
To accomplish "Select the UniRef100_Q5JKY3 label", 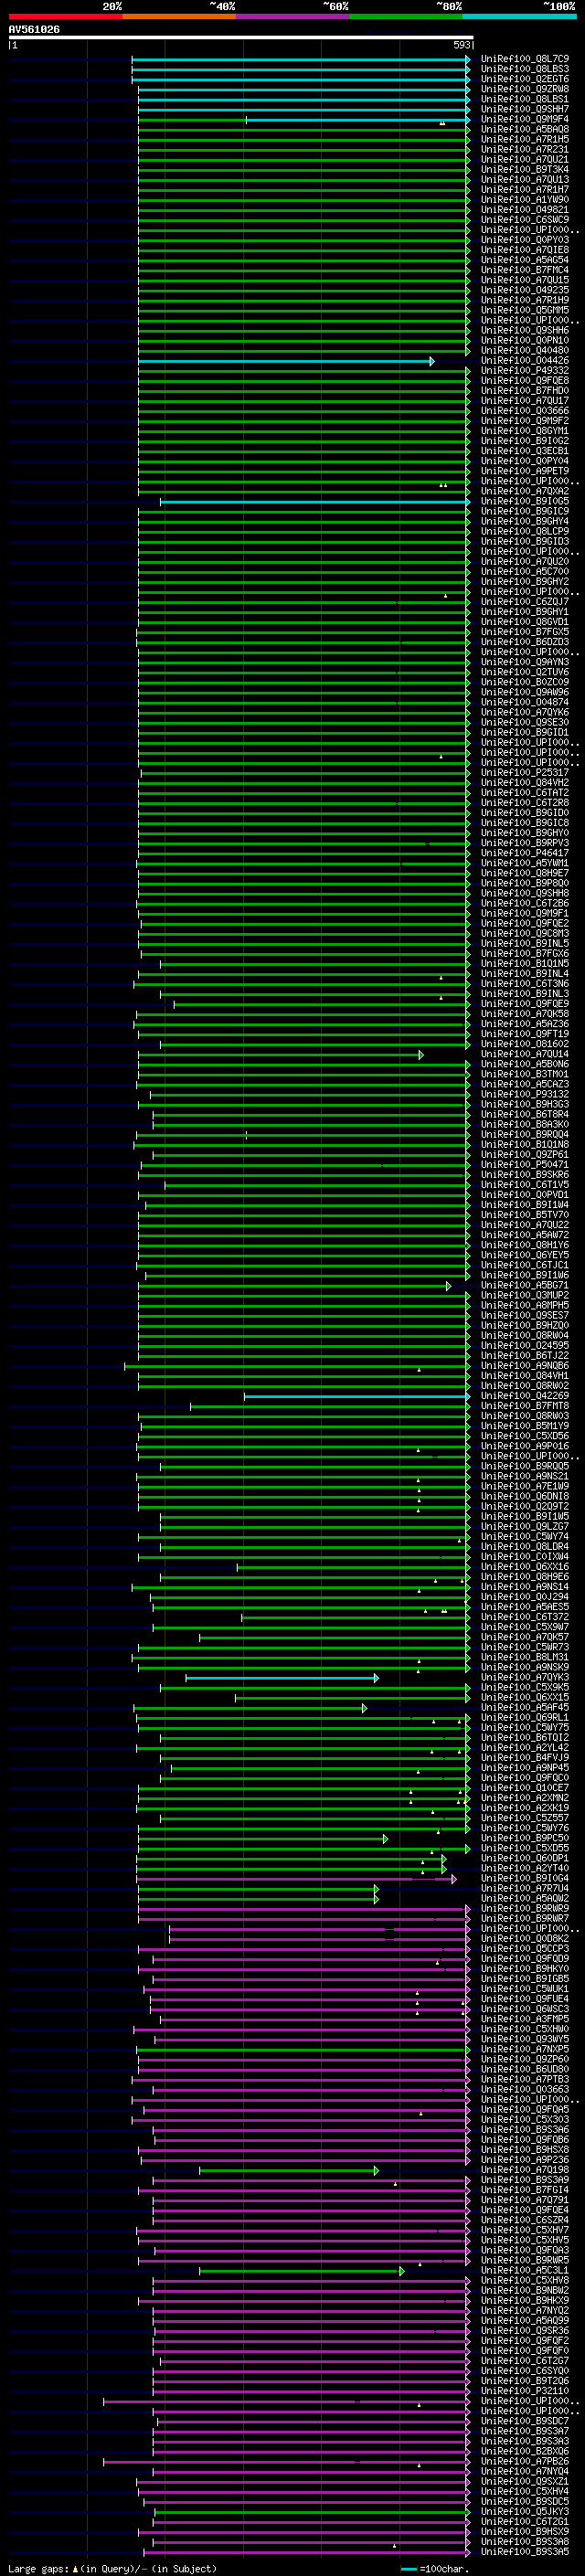I will [525, 2511].
